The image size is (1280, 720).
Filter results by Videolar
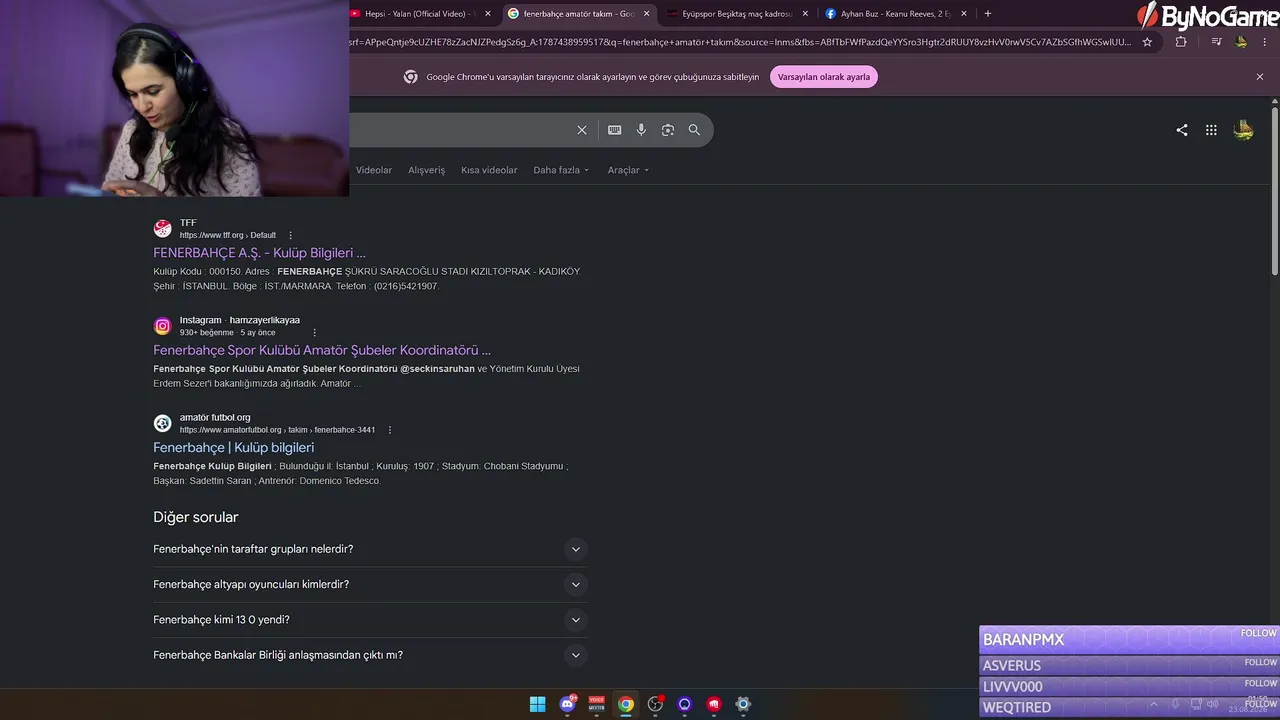click(x=374, y=170)
